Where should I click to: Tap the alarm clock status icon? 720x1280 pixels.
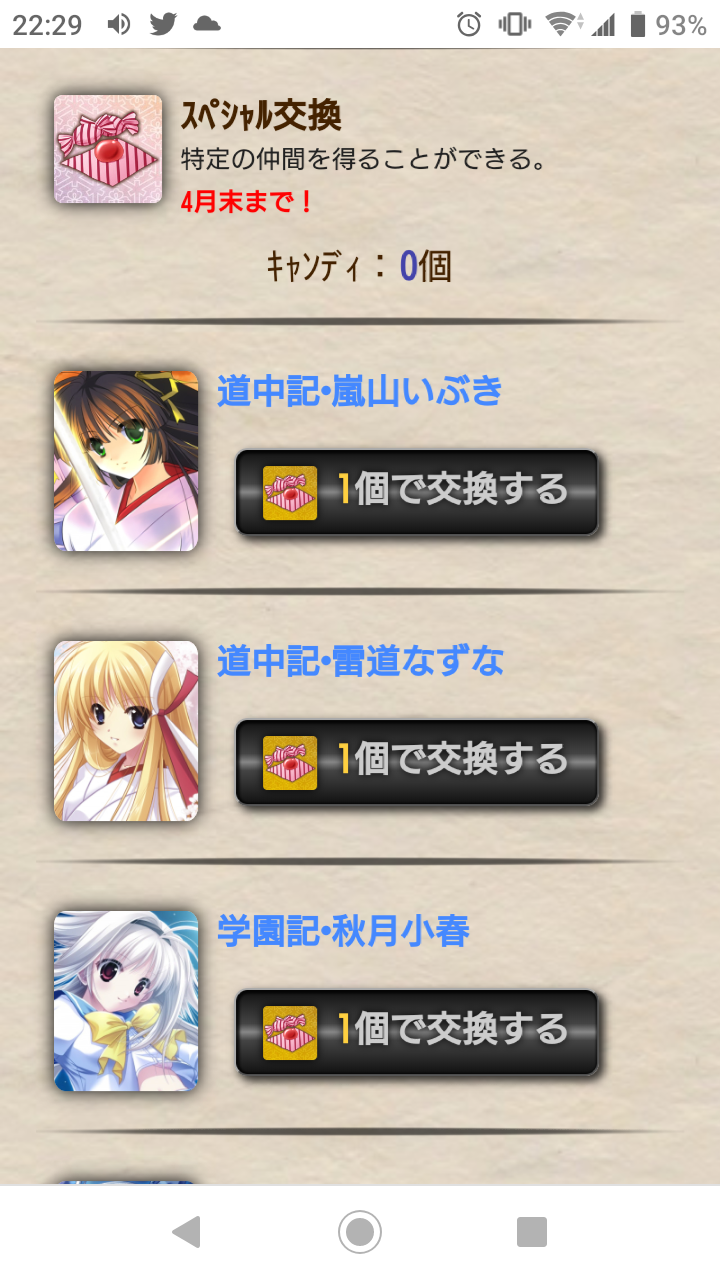pyautogui.click(x=469, y=25)
